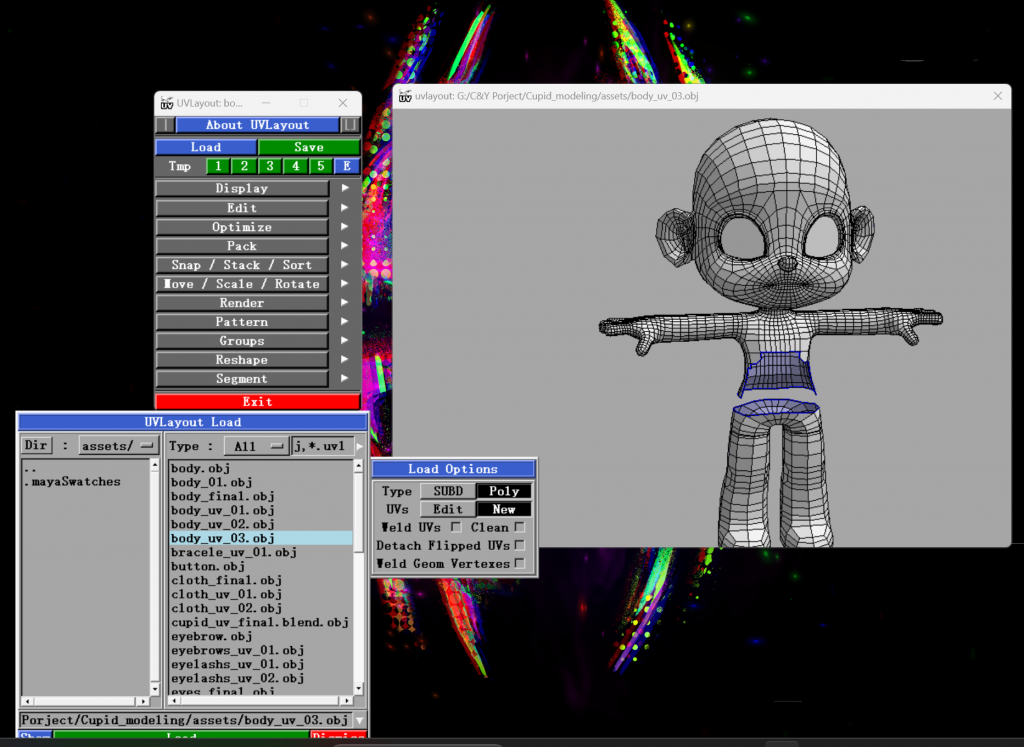This screenshot has height=747, width=1024.
Task: Select body.obj in the file list
Action: pos(200,468)
